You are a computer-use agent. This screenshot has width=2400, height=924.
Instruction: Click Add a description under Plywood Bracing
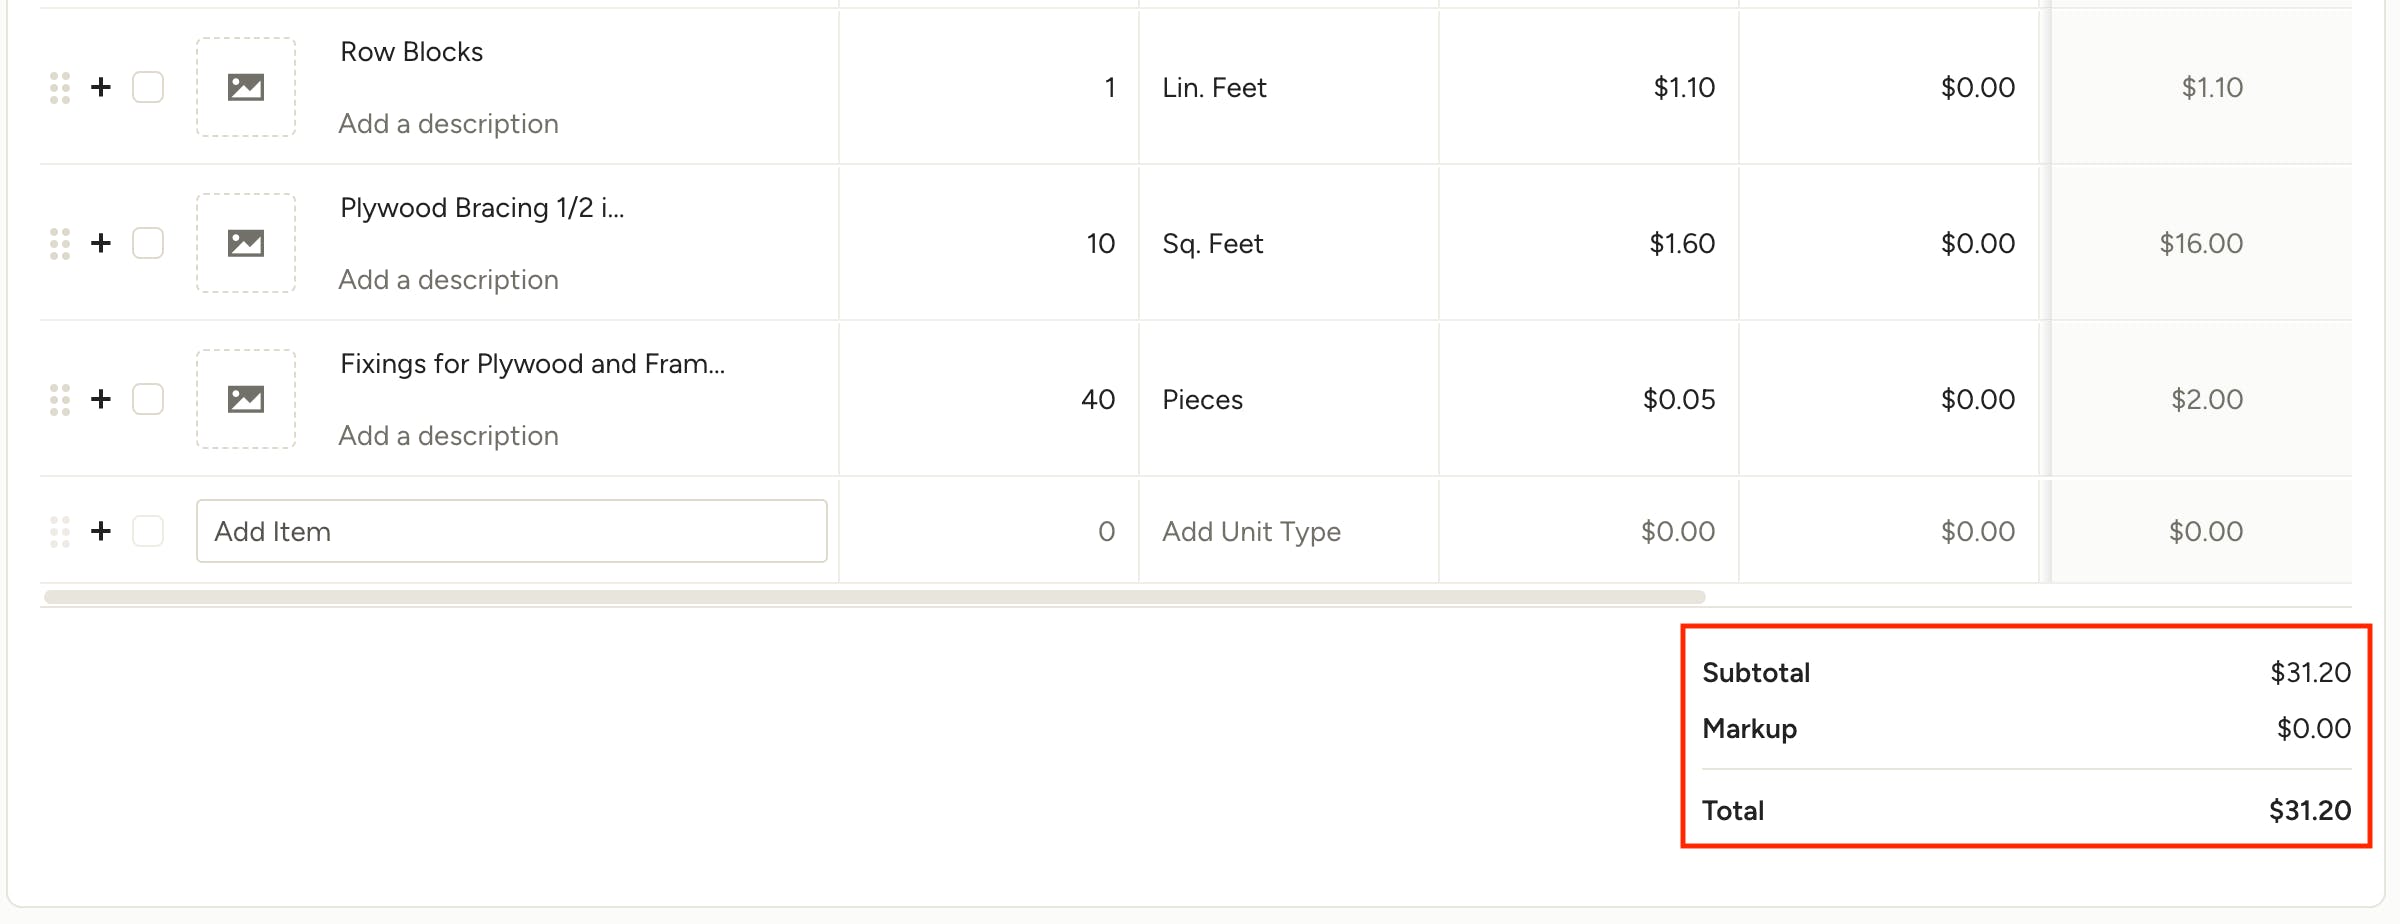(448, 280)
